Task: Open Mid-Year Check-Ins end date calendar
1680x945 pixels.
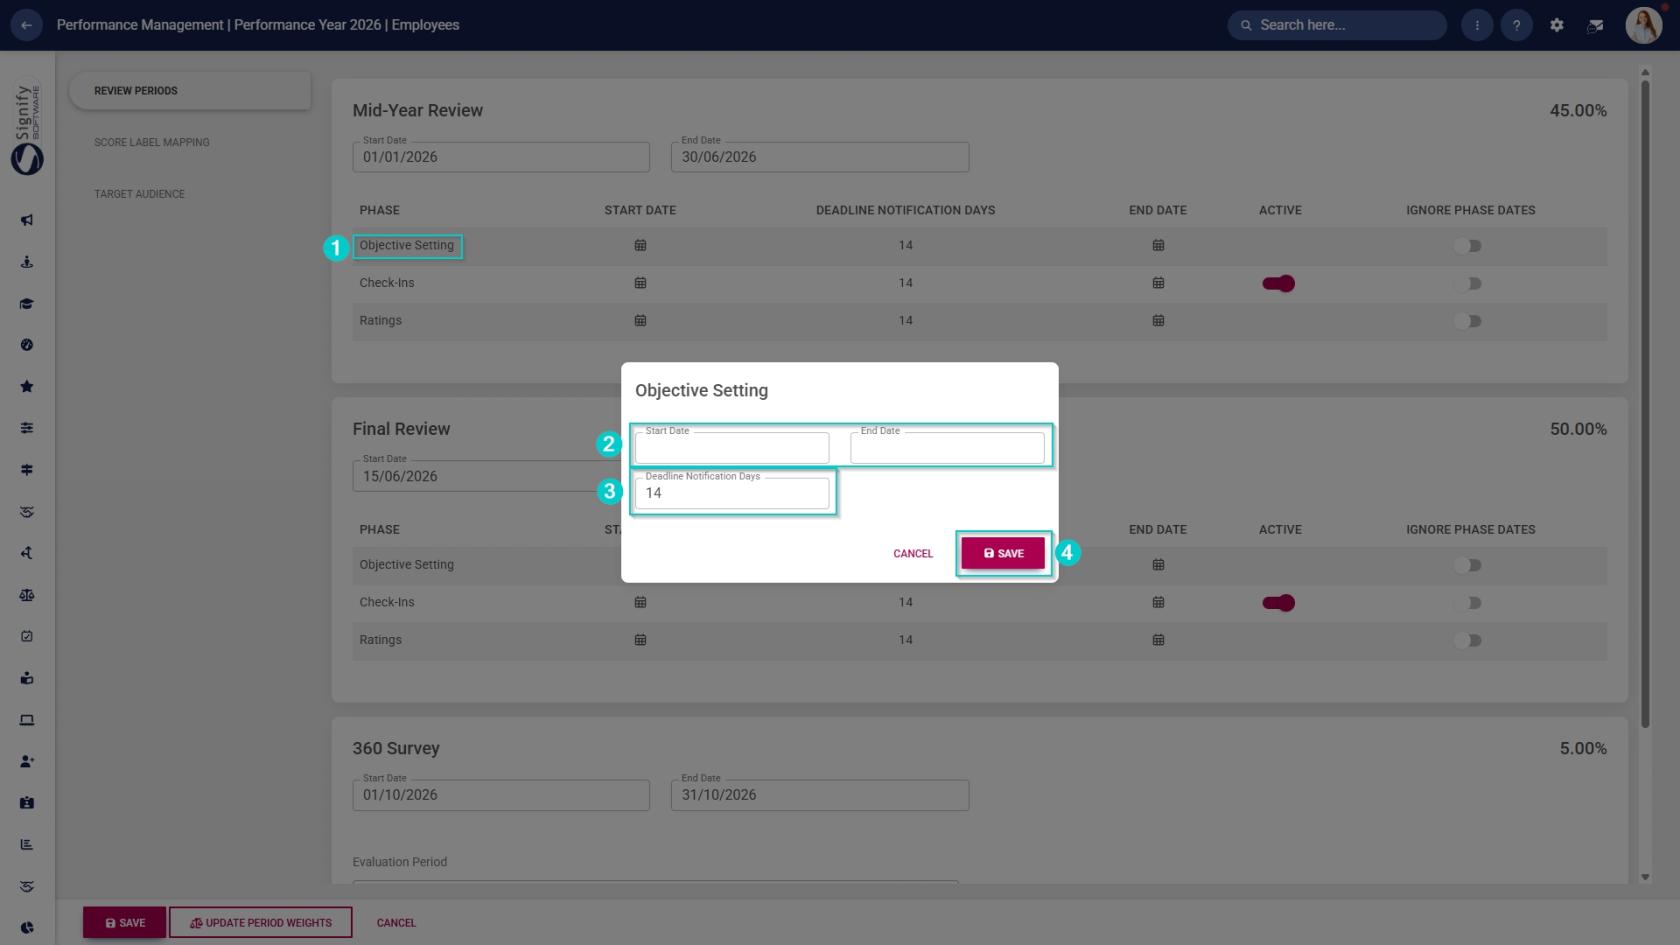Action: pyautogui.click(x=1158, y=283)
